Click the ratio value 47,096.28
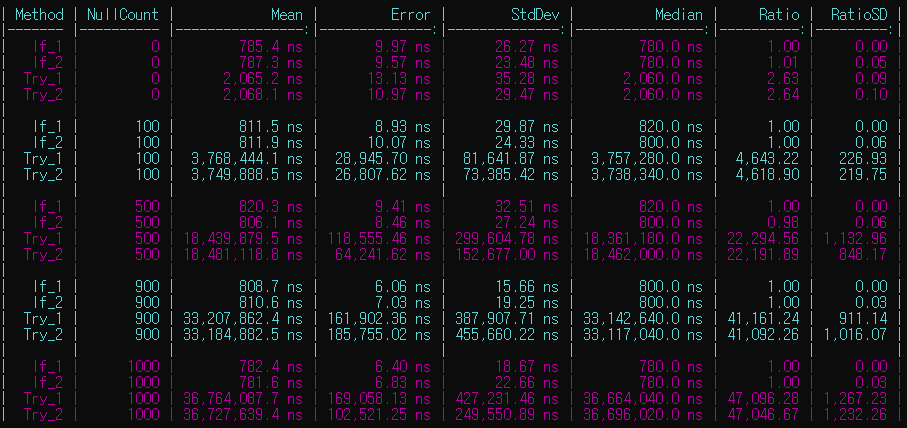The image size is (907, 428). (x=764, y=398)
